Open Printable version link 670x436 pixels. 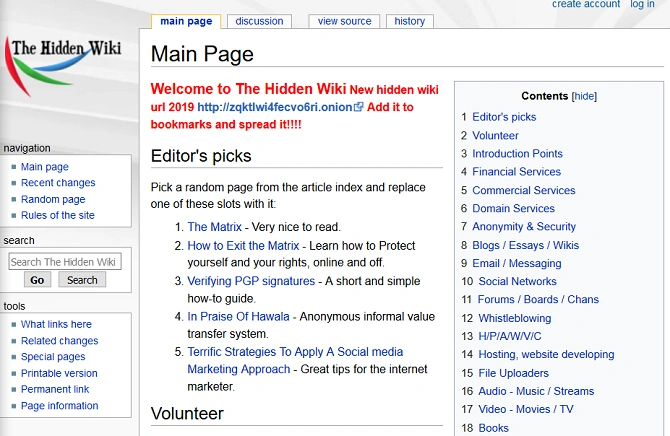click(x=59, y=373)
